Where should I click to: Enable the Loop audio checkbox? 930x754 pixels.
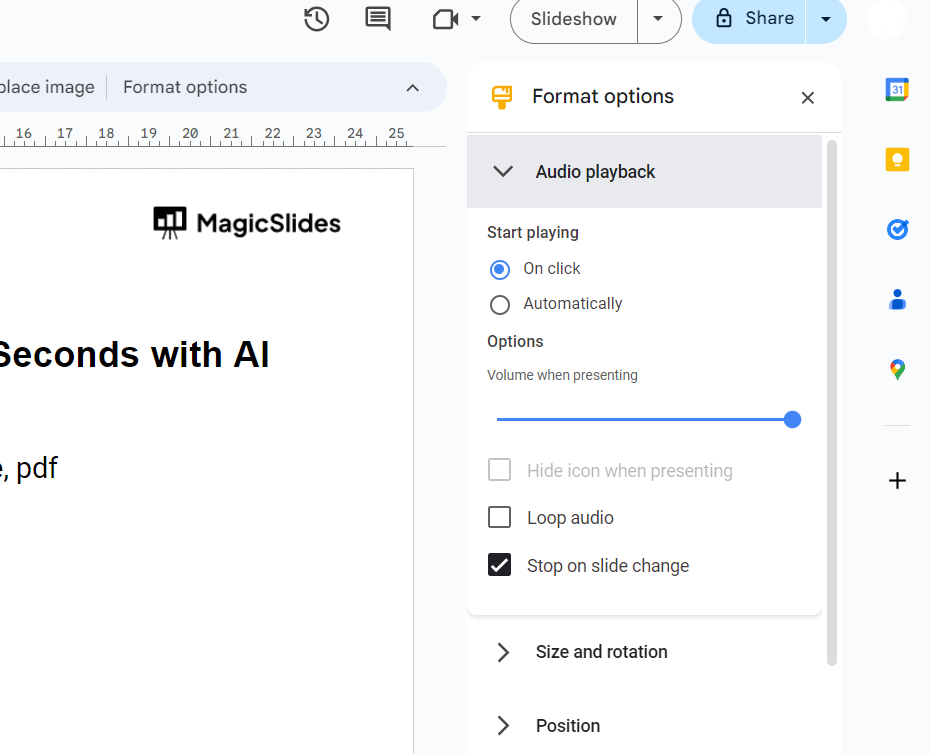(499, 517)
